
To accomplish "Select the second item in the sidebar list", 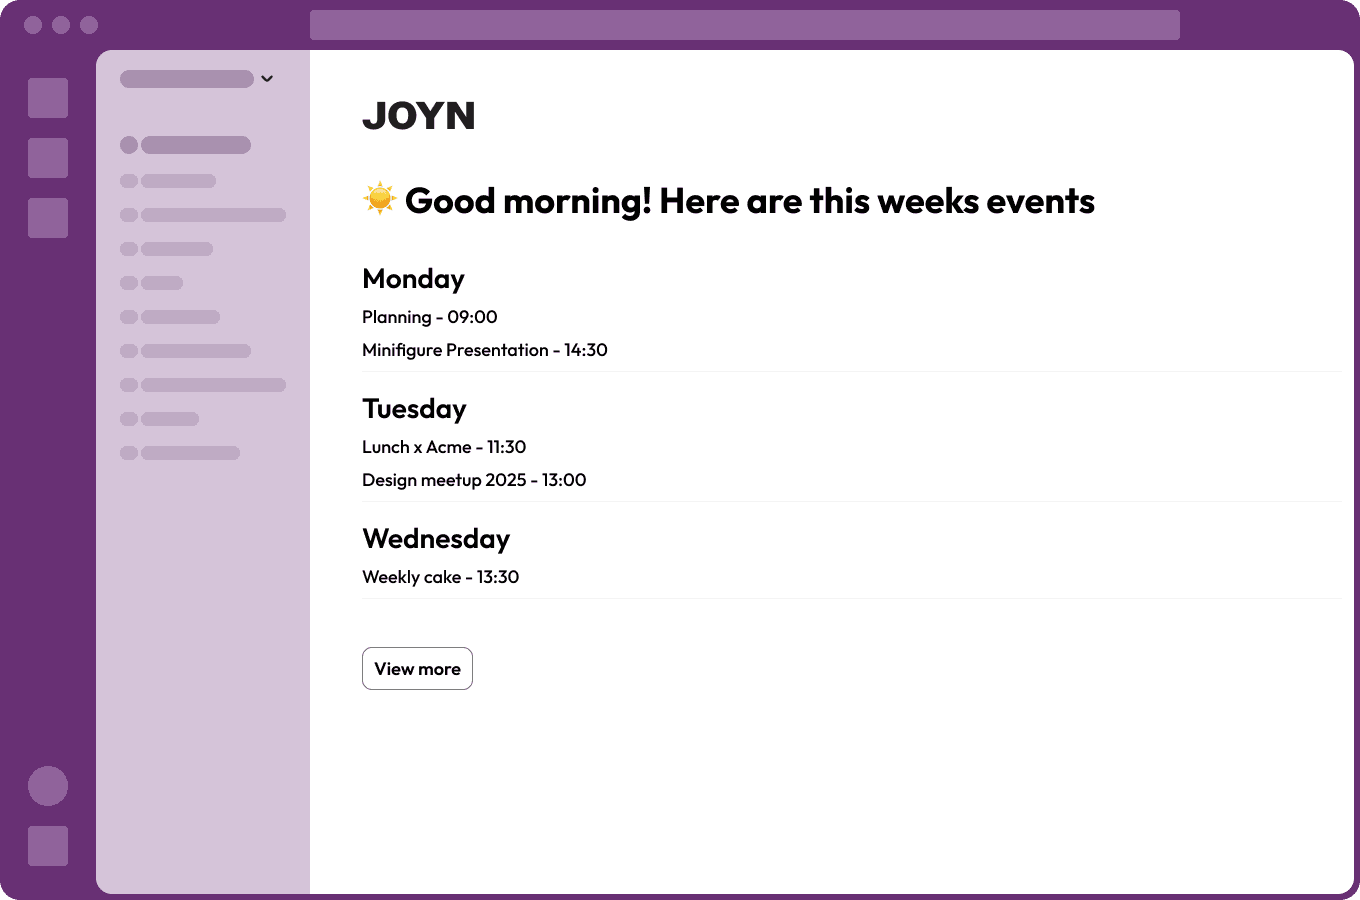I will [x=178, y=181].
